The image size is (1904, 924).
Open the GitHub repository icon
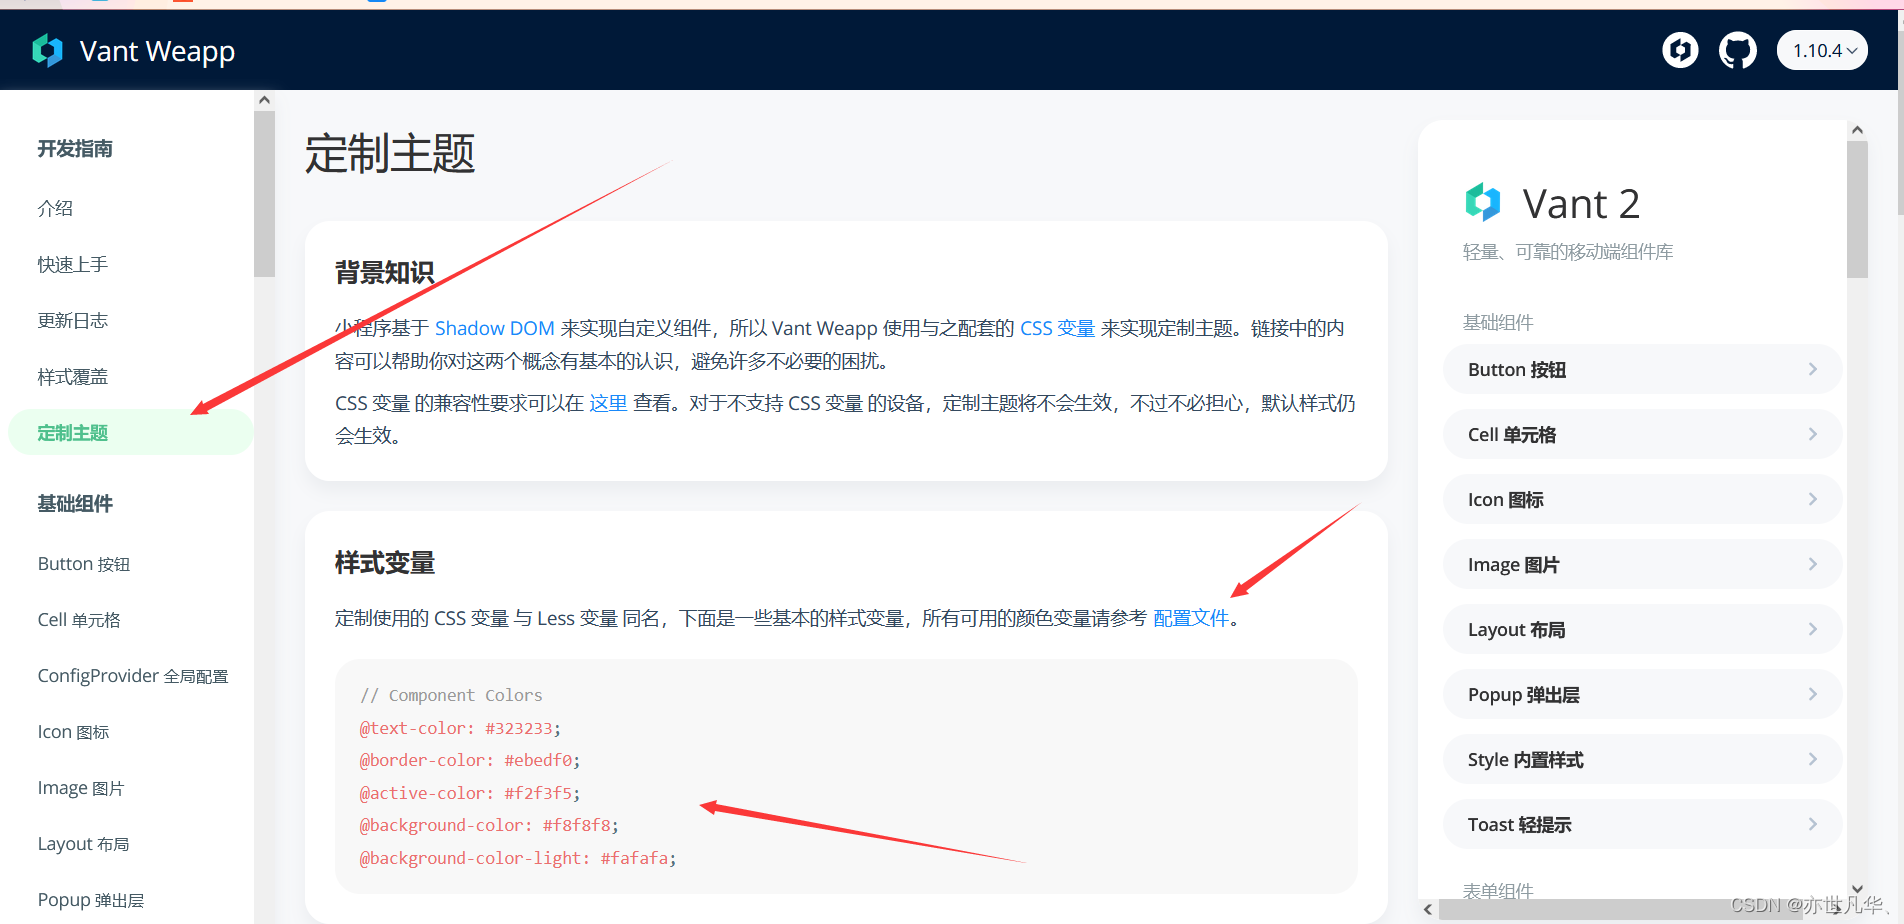[1738, 50]
